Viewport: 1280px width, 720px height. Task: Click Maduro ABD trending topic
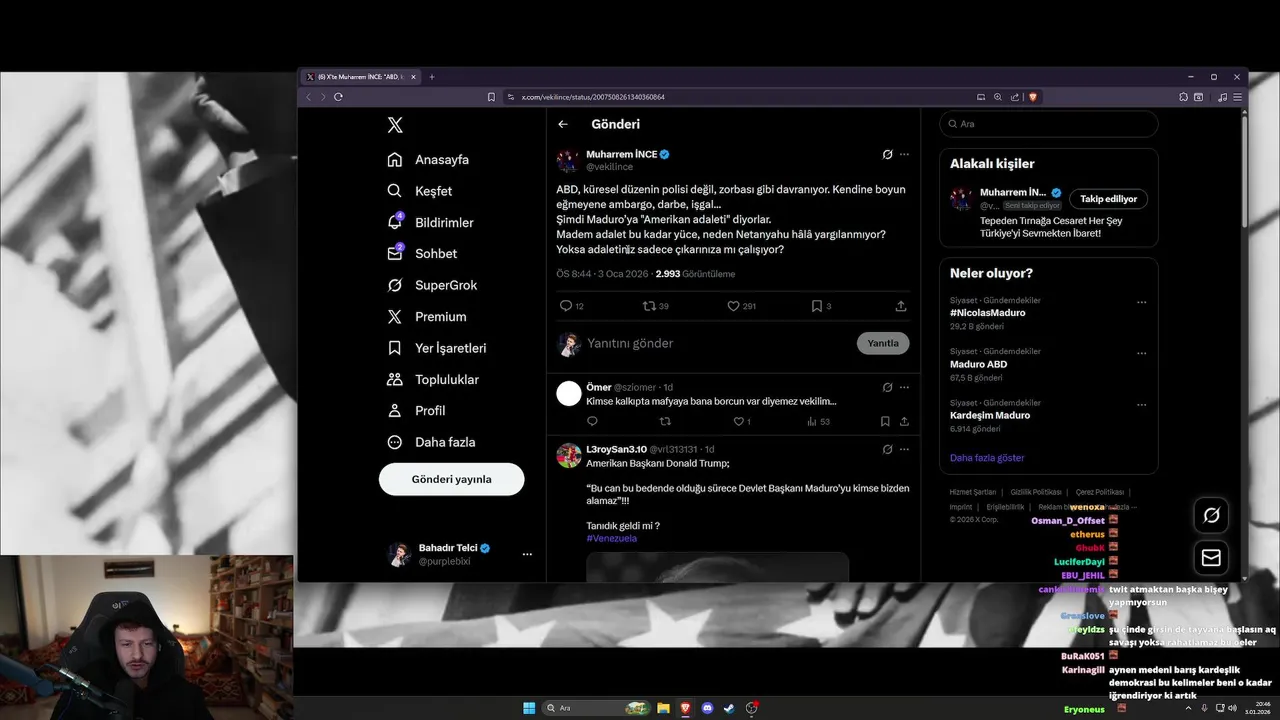pos(978,364)
